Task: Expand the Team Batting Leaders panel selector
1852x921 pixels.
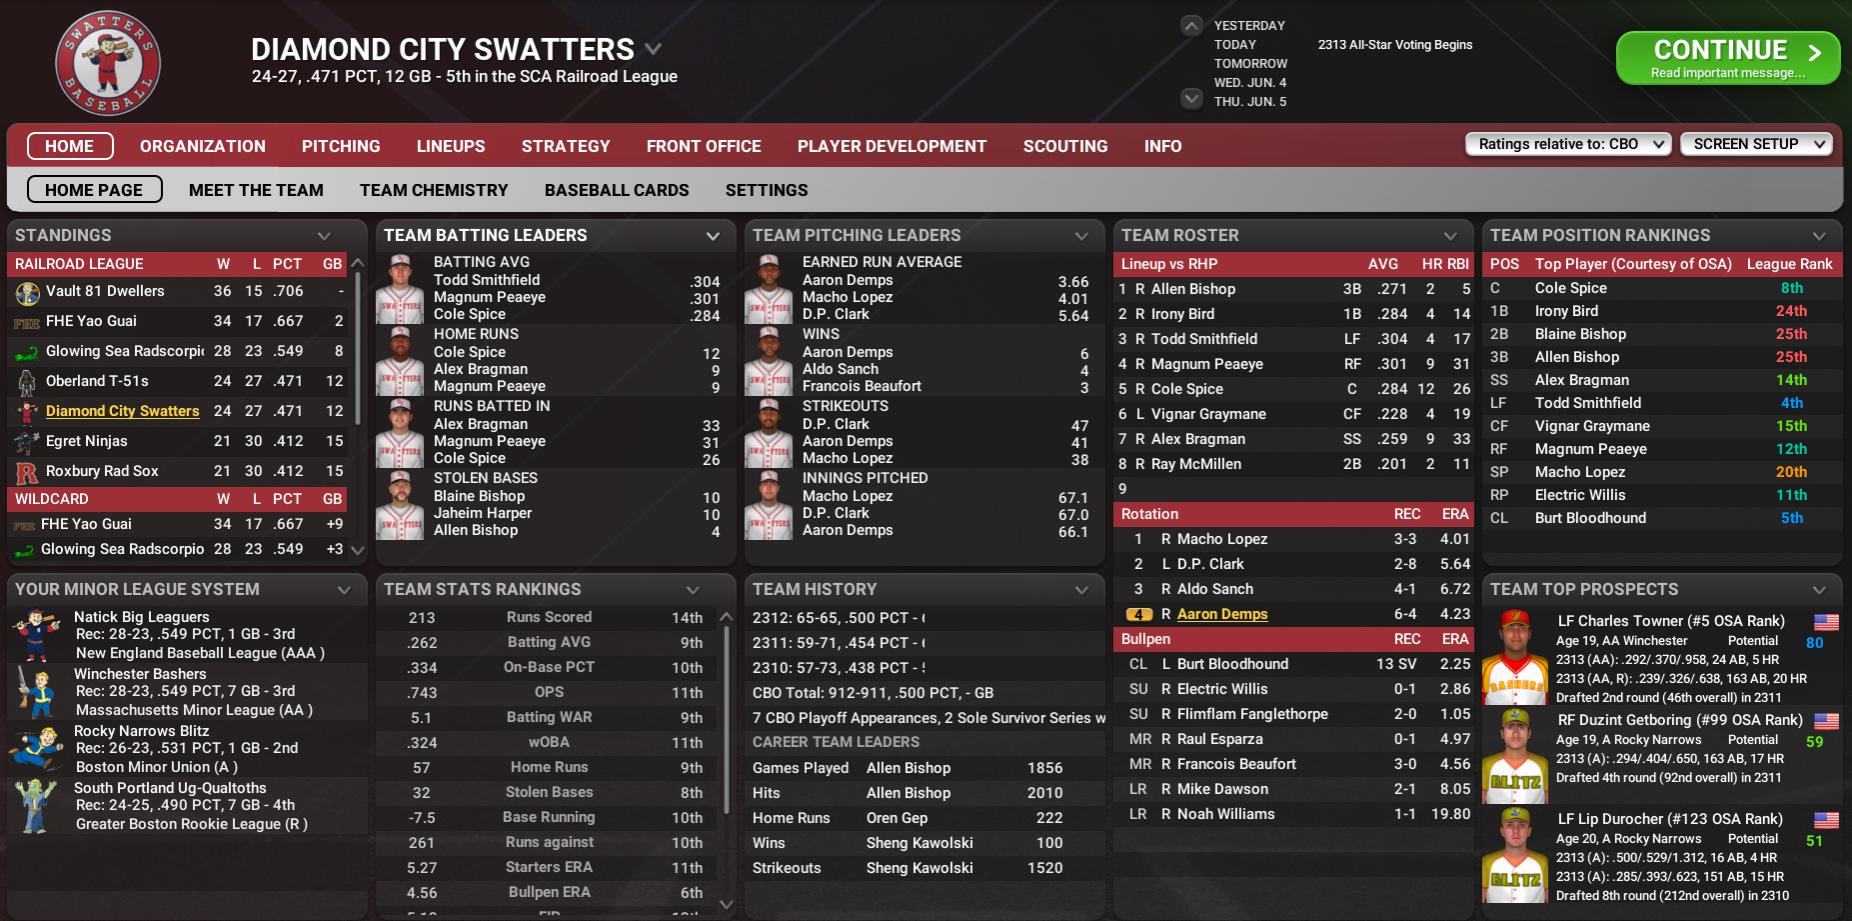Action: click(x=713, y=236)
